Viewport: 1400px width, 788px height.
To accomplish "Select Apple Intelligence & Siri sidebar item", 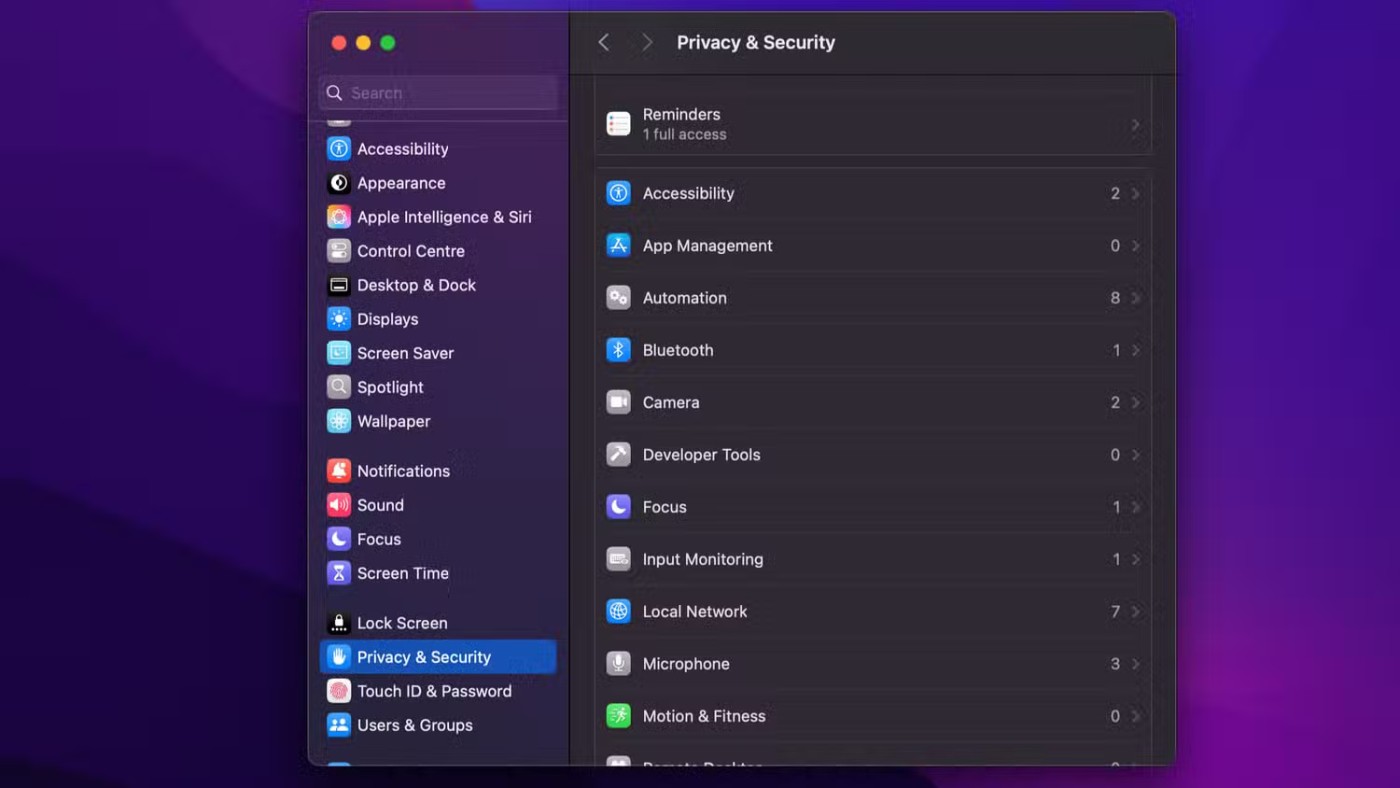I will click(x=443, y=217).
